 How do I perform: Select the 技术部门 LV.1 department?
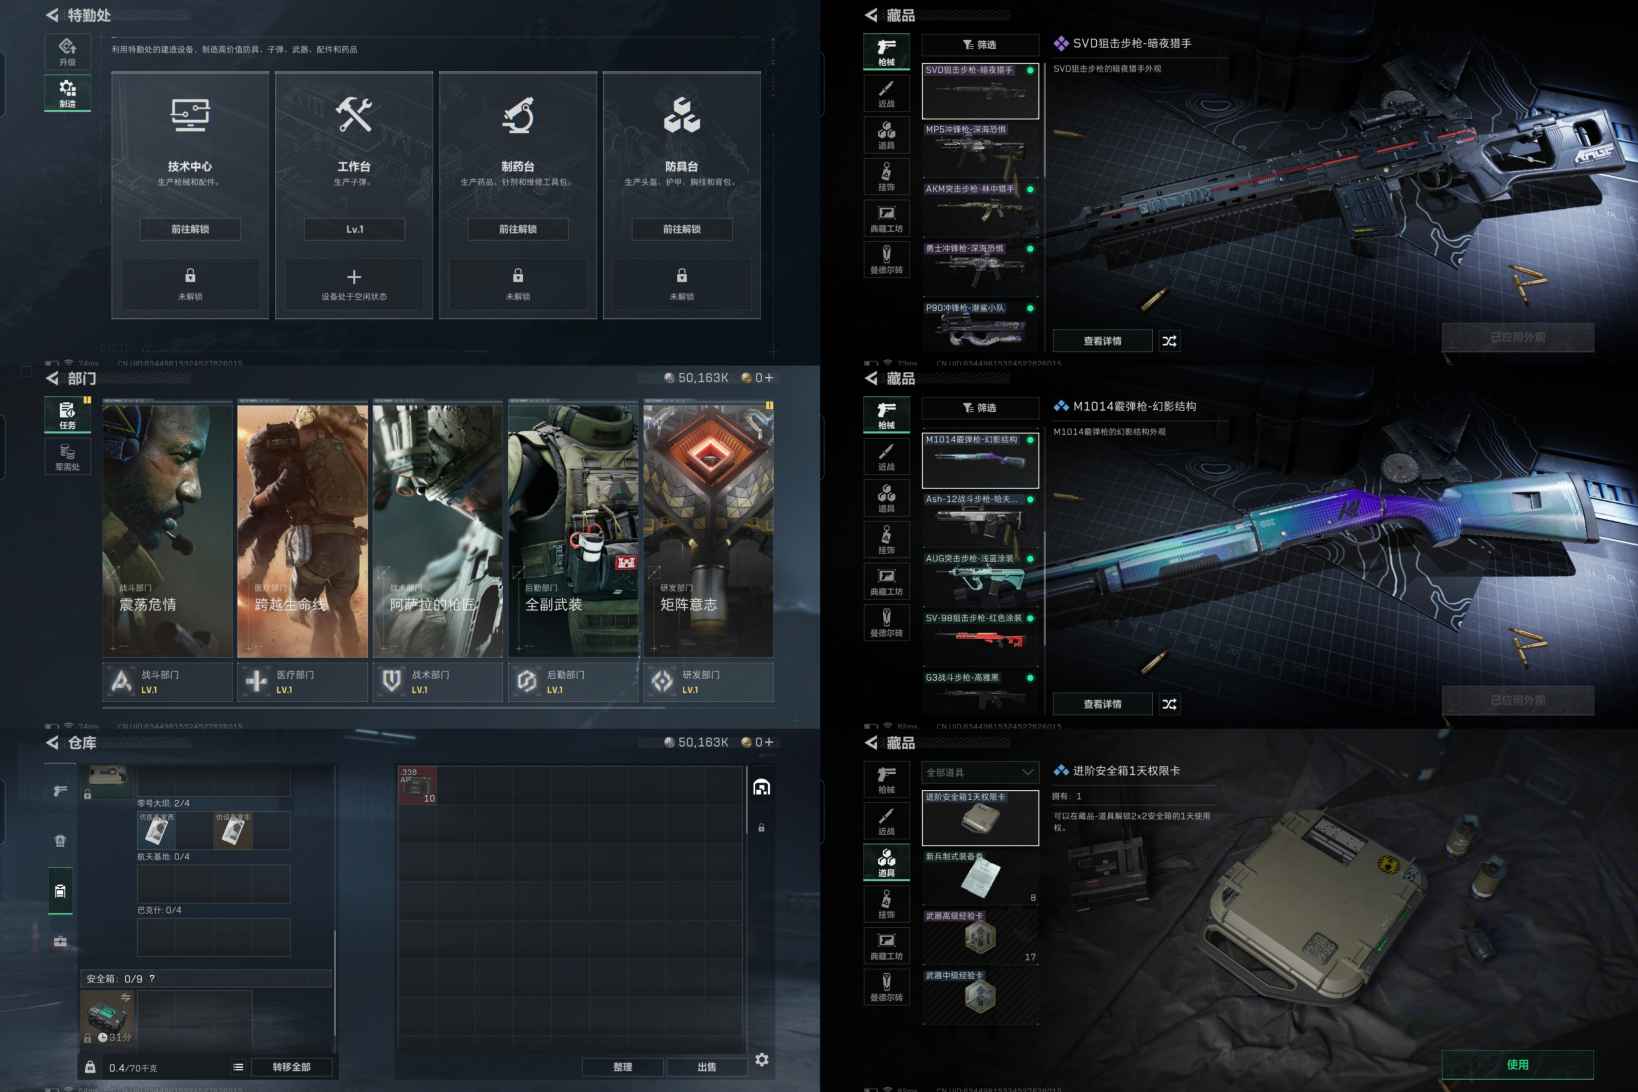point(438,681)
